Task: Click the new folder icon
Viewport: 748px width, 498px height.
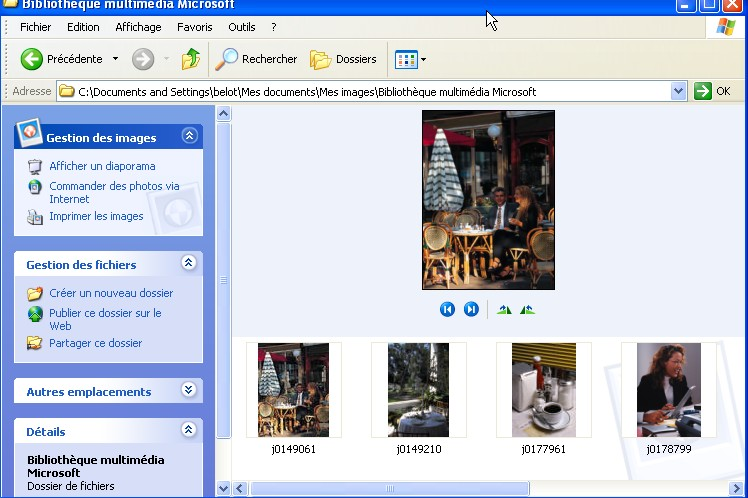Action: pos(35,293)
